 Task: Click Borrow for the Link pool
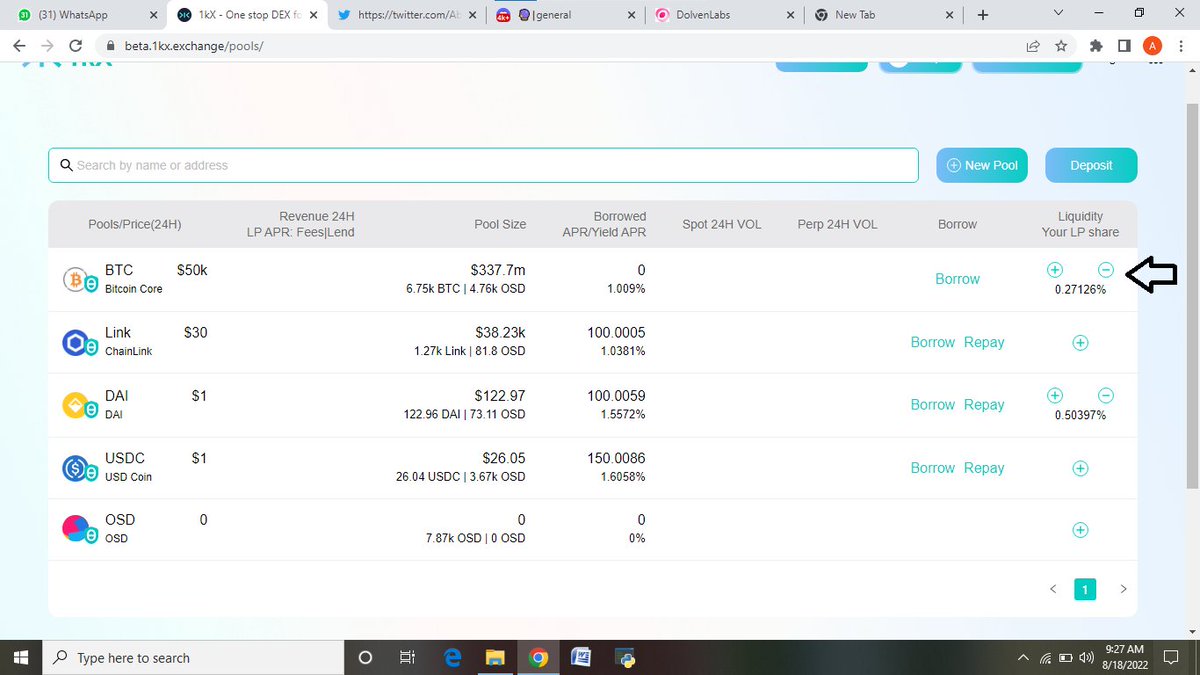coord(933,342)
